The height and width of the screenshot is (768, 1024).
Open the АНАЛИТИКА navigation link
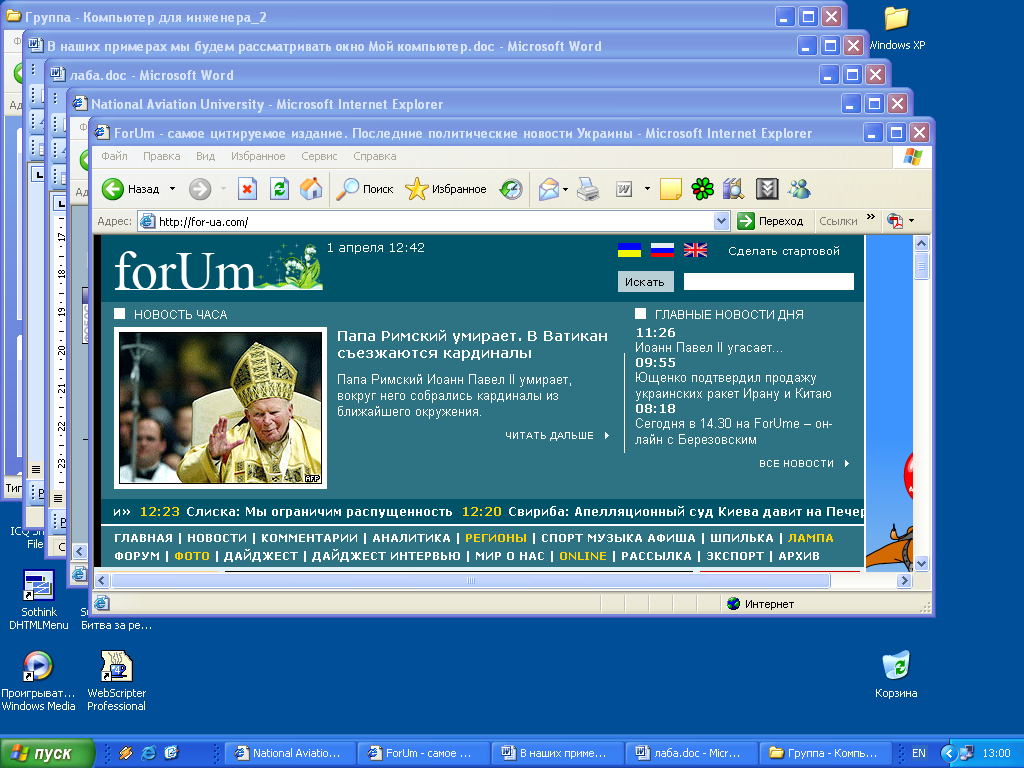coord(411,538)
